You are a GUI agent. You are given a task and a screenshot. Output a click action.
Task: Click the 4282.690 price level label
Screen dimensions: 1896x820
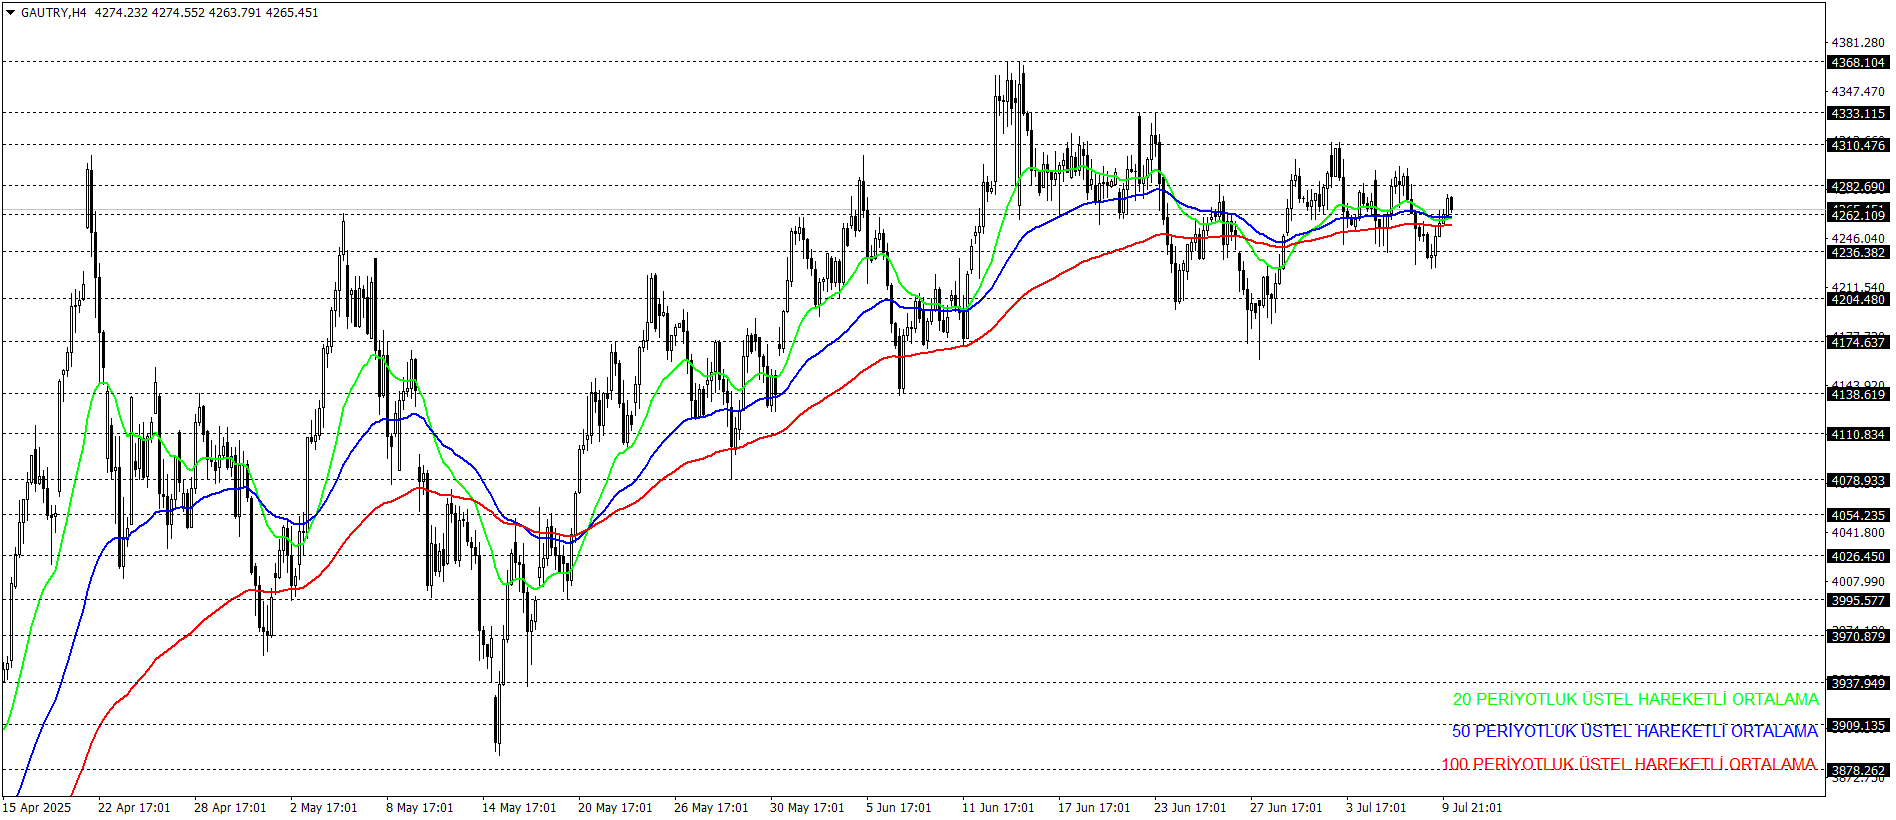coord(1858,186)
